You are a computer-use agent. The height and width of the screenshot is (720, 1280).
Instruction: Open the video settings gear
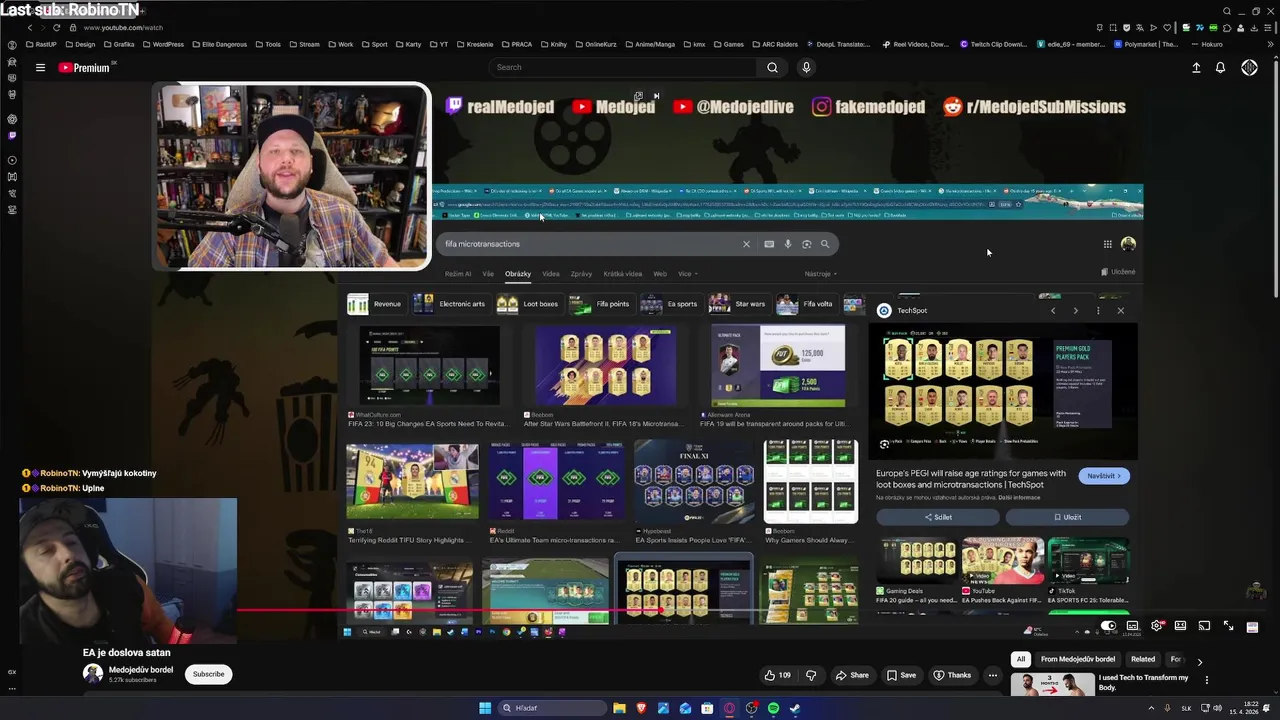pos(1157,626)
